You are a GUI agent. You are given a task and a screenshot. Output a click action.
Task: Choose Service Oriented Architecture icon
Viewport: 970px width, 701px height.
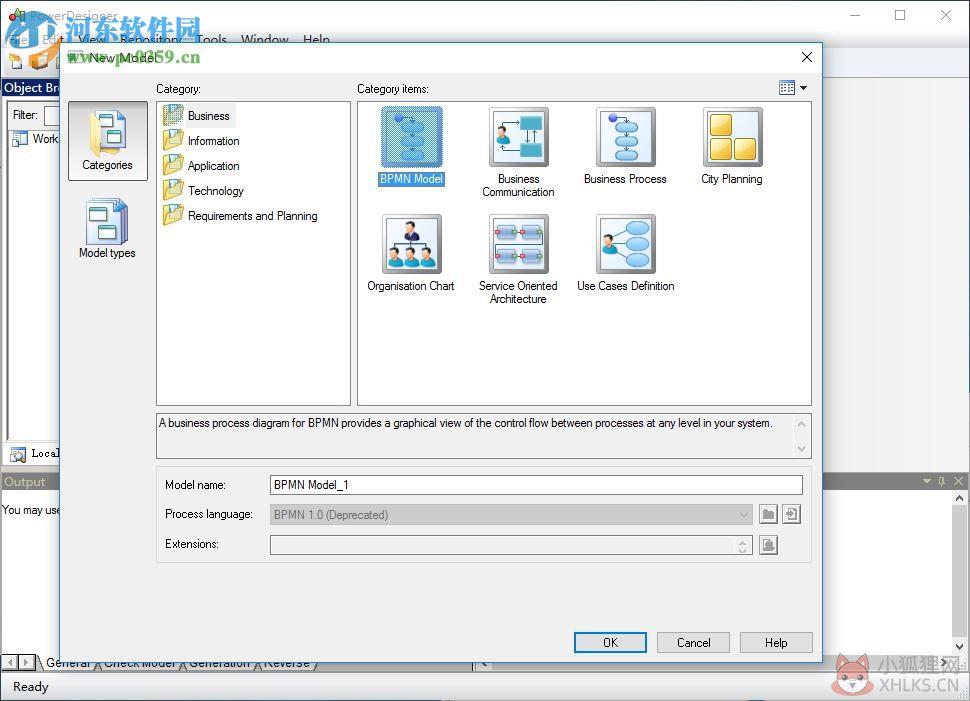[518, 244]
